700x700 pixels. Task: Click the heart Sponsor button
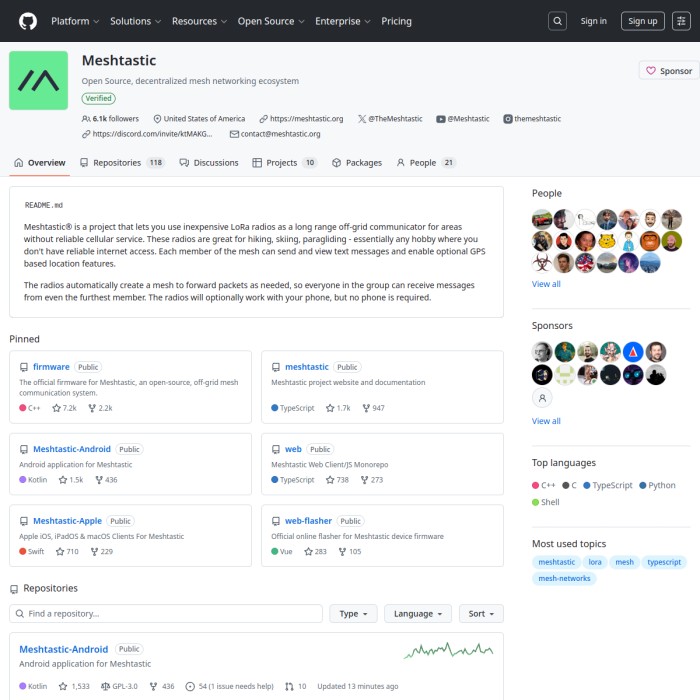click(669, 71)
